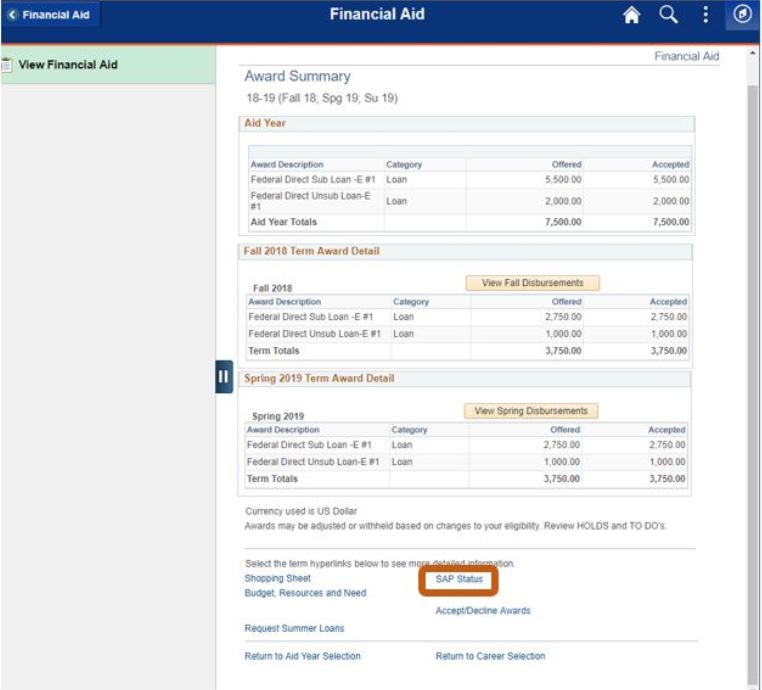Click the scrollbar up arrow
Screen dimensions: 762x690
pos(752,52)
